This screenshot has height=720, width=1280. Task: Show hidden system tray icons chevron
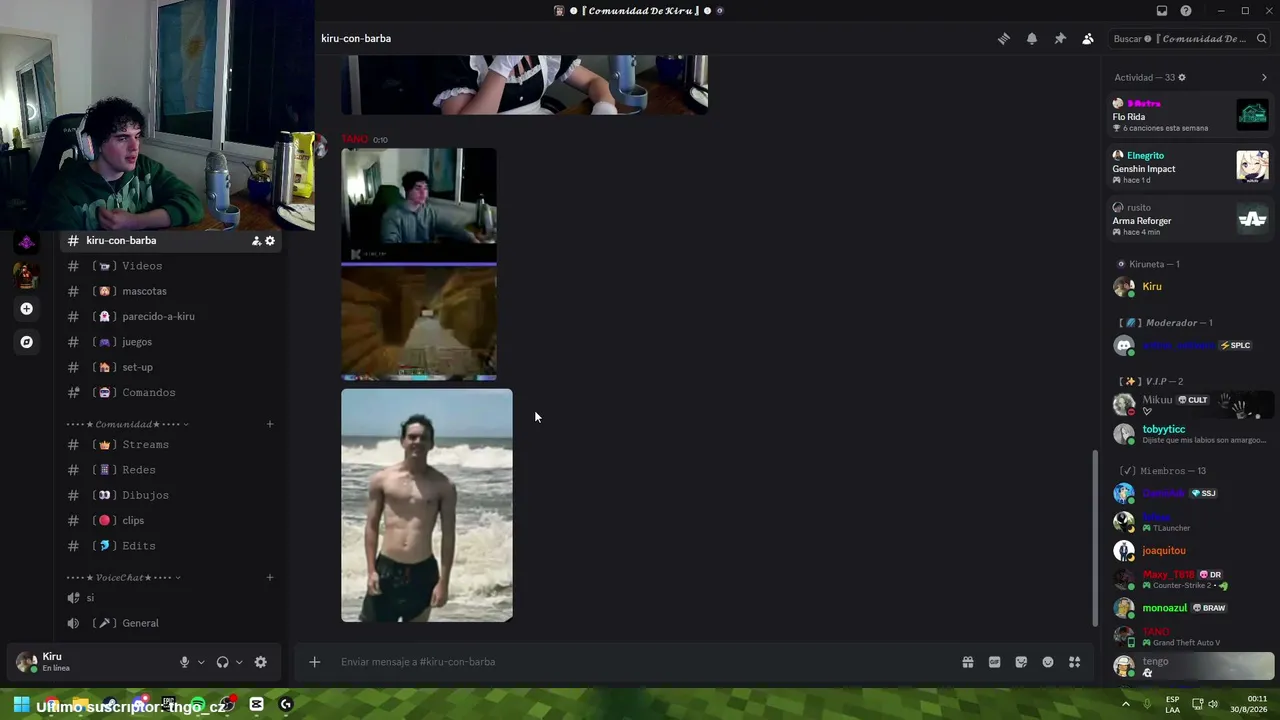[x=1126, y=705]
